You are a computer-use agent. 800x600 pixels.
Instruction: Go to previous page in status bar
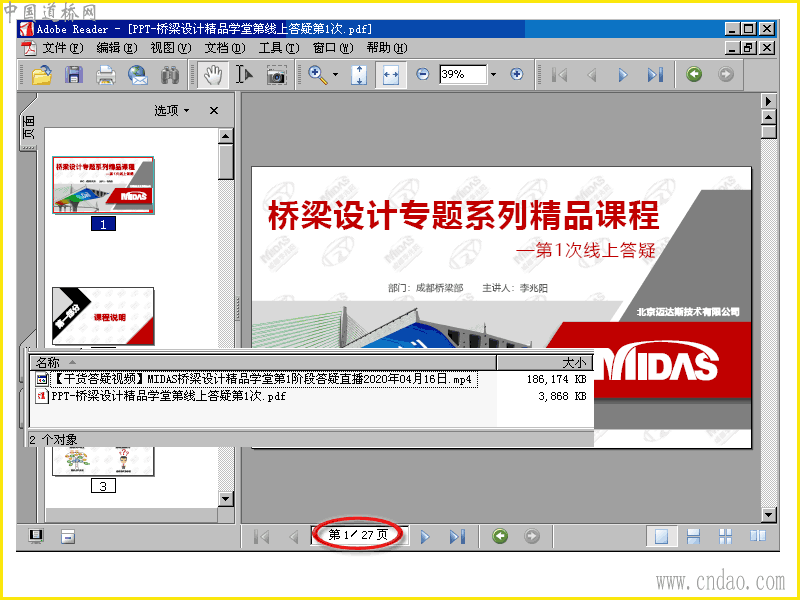point(294,536)
